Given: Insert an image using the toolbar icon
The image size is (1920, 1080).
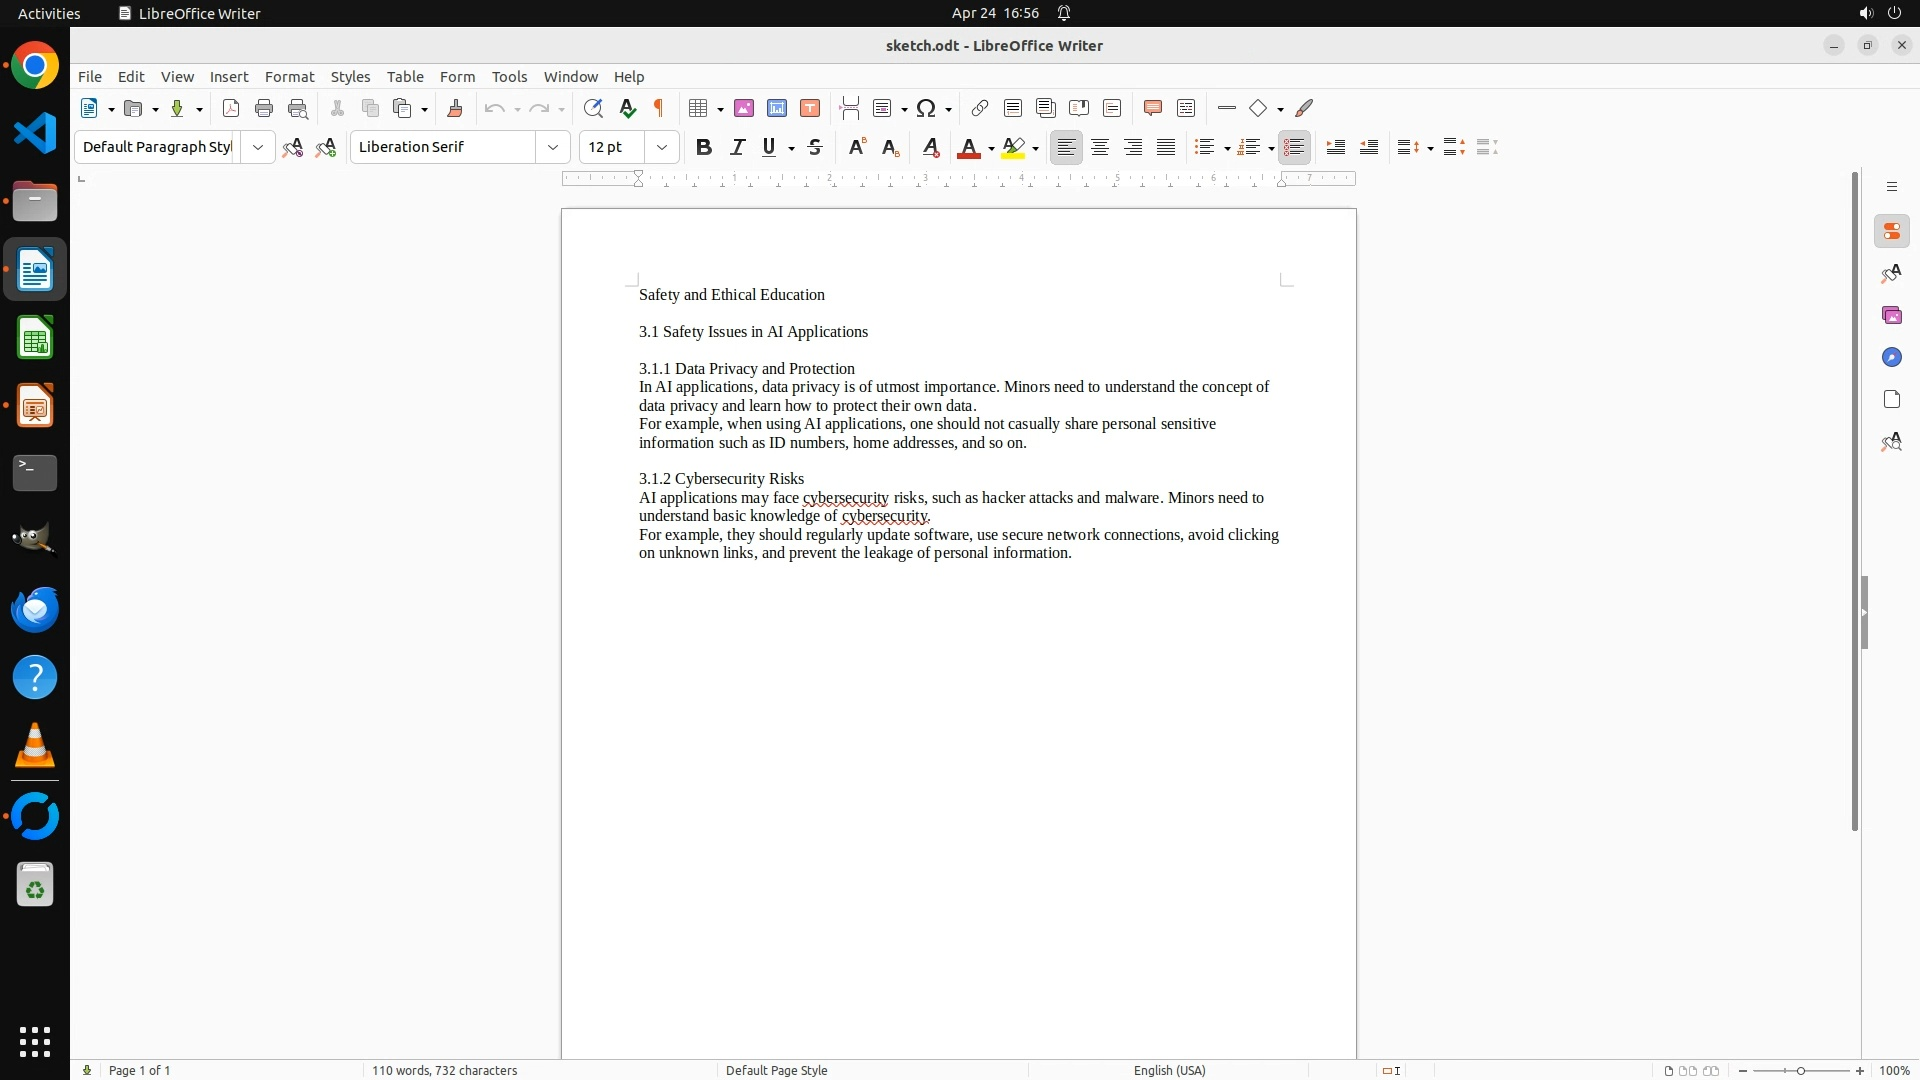Looking at the screenshot, I should pyautogui.click(x=743, y=108).
